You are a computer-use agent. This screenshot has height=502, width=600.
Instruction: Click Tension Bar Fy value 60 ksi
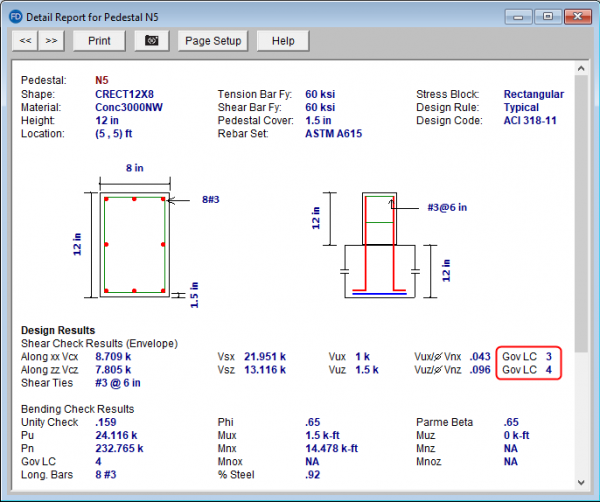tap(320, 94)
